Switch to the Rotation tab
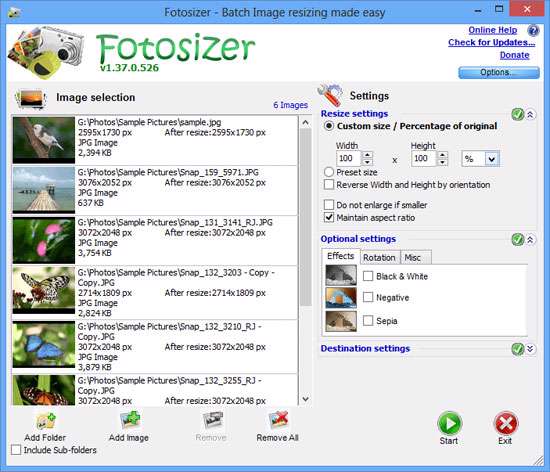The width and height of the screenshot is (550, 472). [x=379, y=258]
